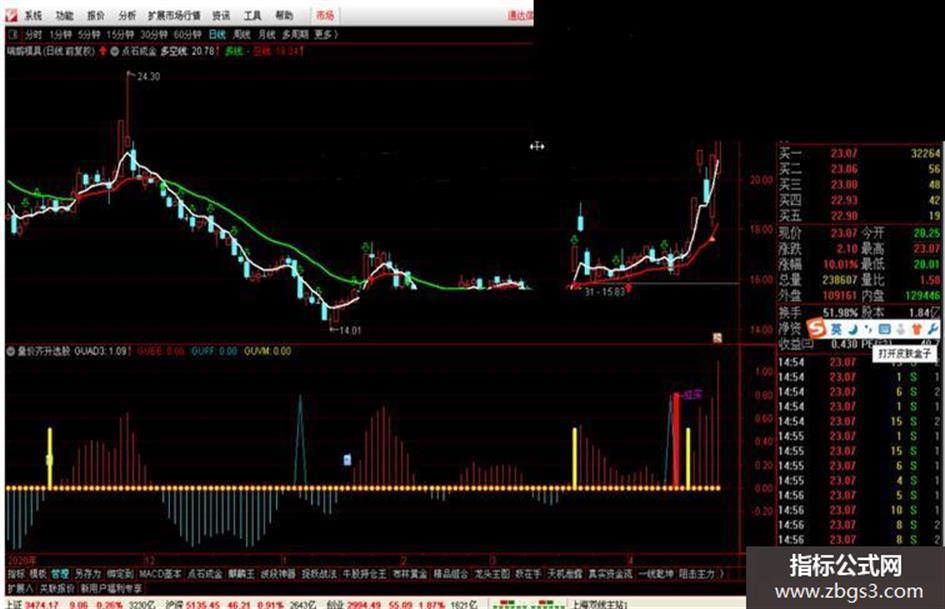Open the 功能 menu

point(64,15)
